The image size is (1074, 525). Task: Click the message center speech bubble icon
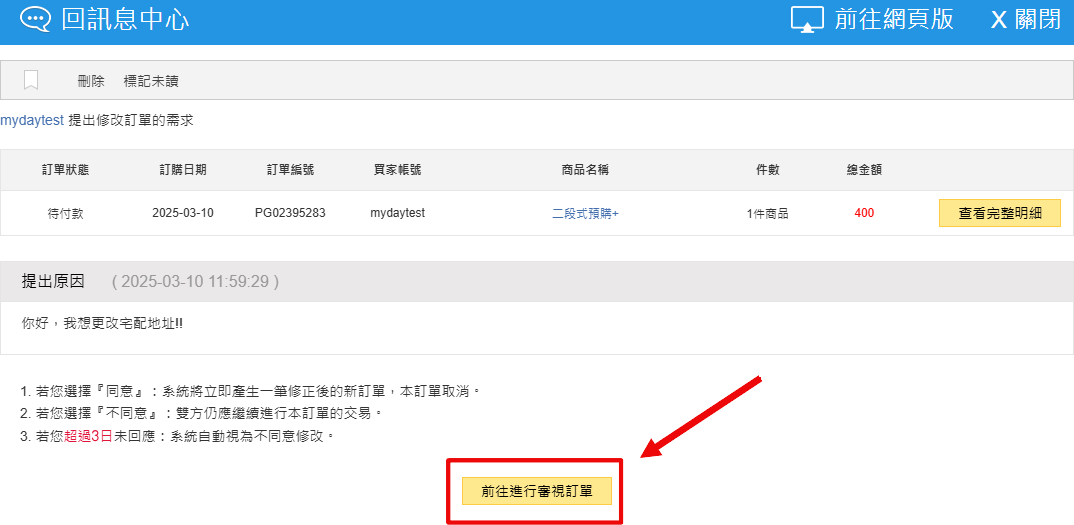click(x=36, y=19)
